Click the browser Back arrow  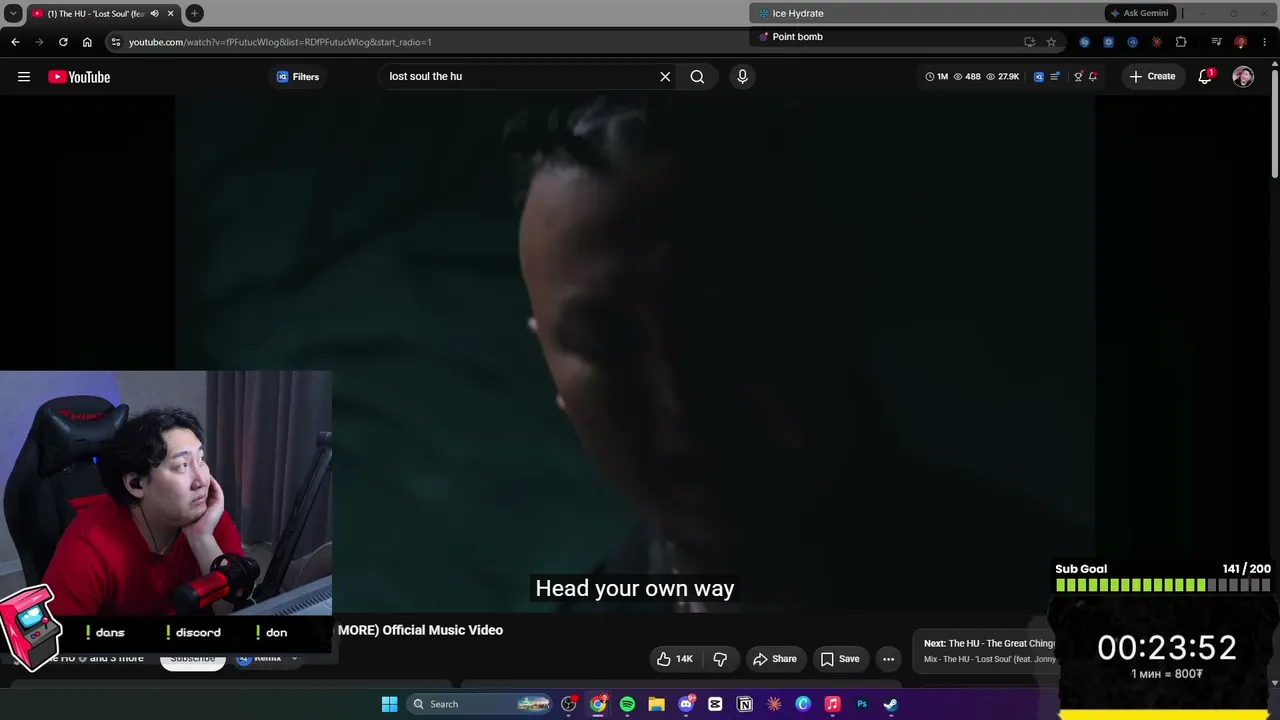[x=15, y=42]
